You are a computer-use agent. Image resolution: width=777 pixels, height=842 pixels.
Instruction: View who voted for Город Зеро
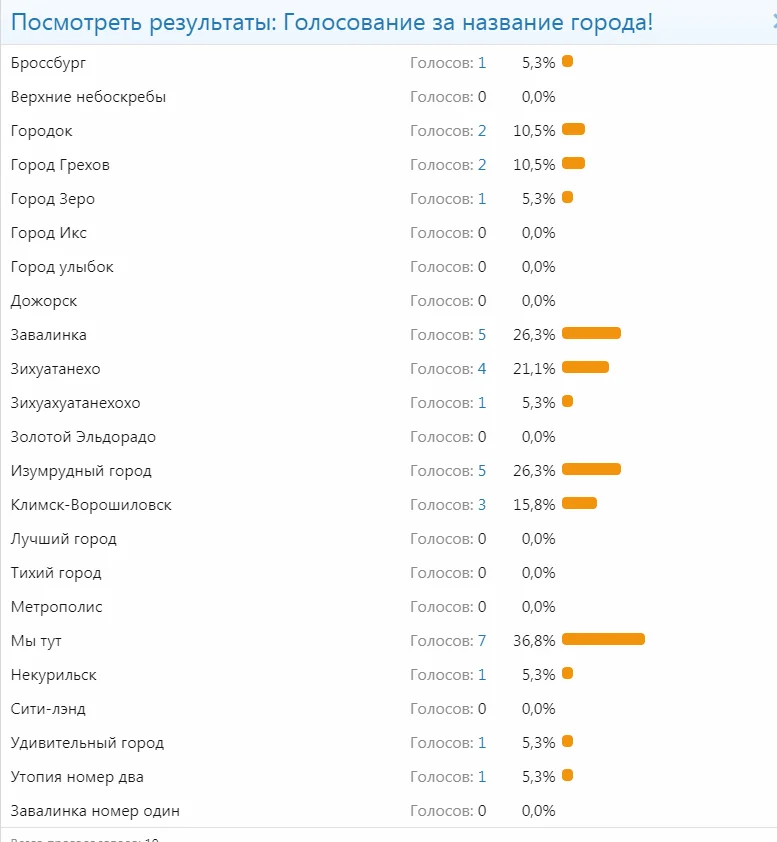[x=481, y=199]
